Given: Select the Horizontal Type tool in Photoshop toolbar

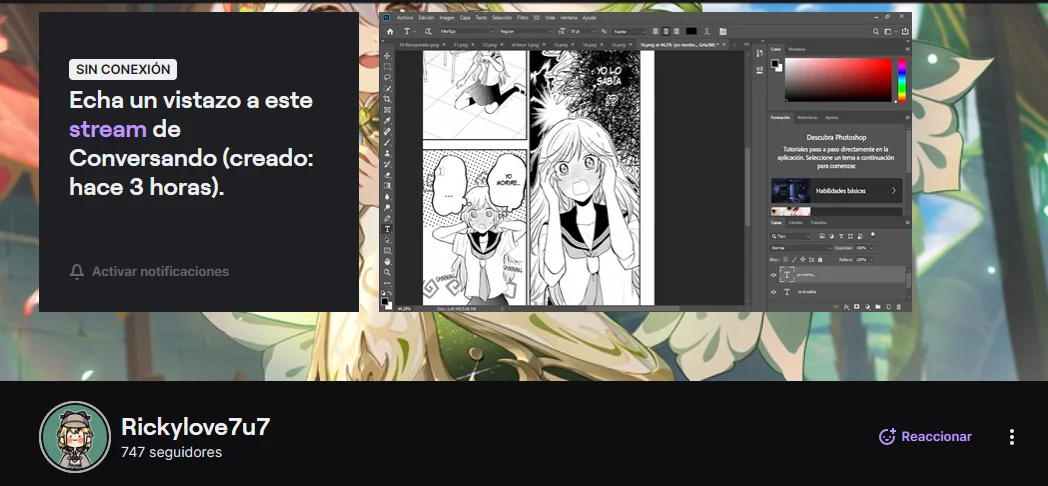Looking at the screenshot, I should click(387, 229).
